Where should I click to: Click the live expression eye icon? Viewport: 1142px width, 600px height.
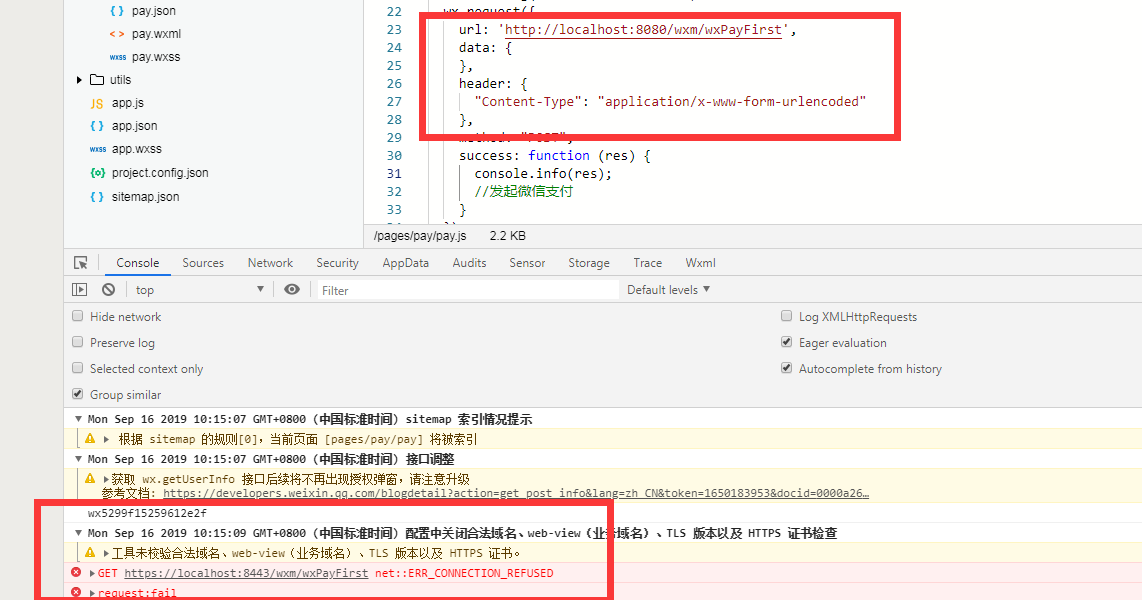pyautogui.click(x=292, y=289)
